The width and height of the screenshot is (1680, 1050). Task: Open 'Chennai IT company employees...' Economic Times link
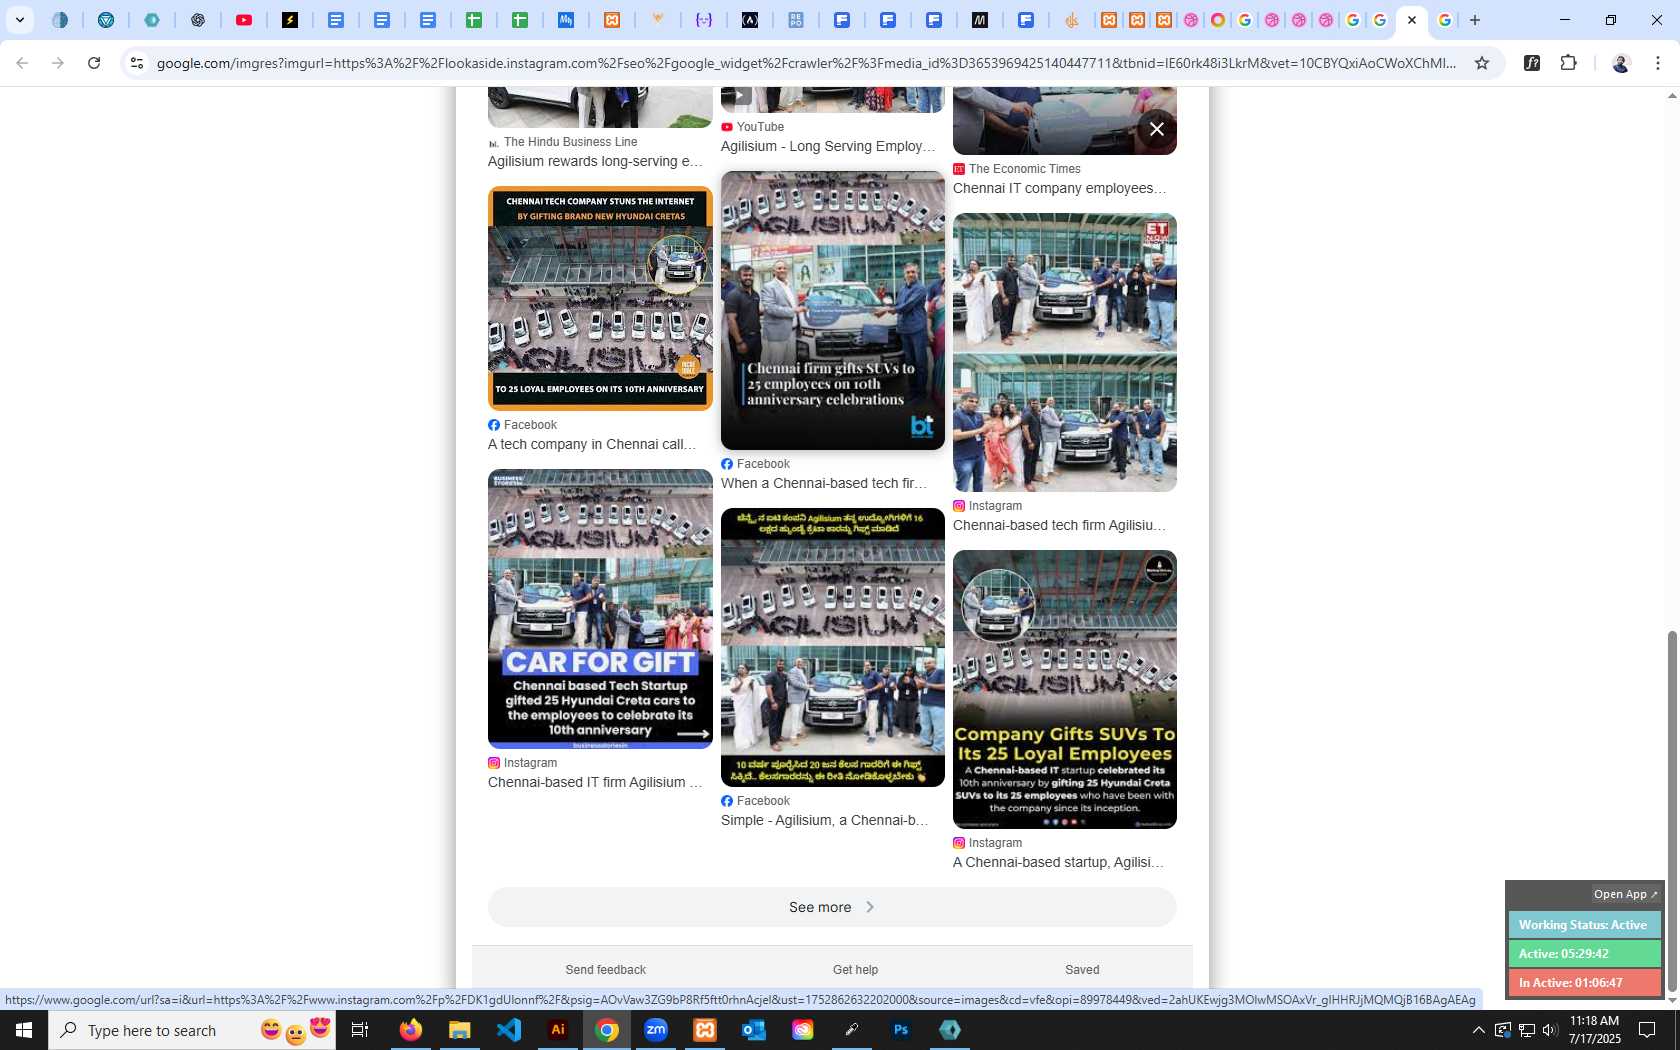point(1060,188)
